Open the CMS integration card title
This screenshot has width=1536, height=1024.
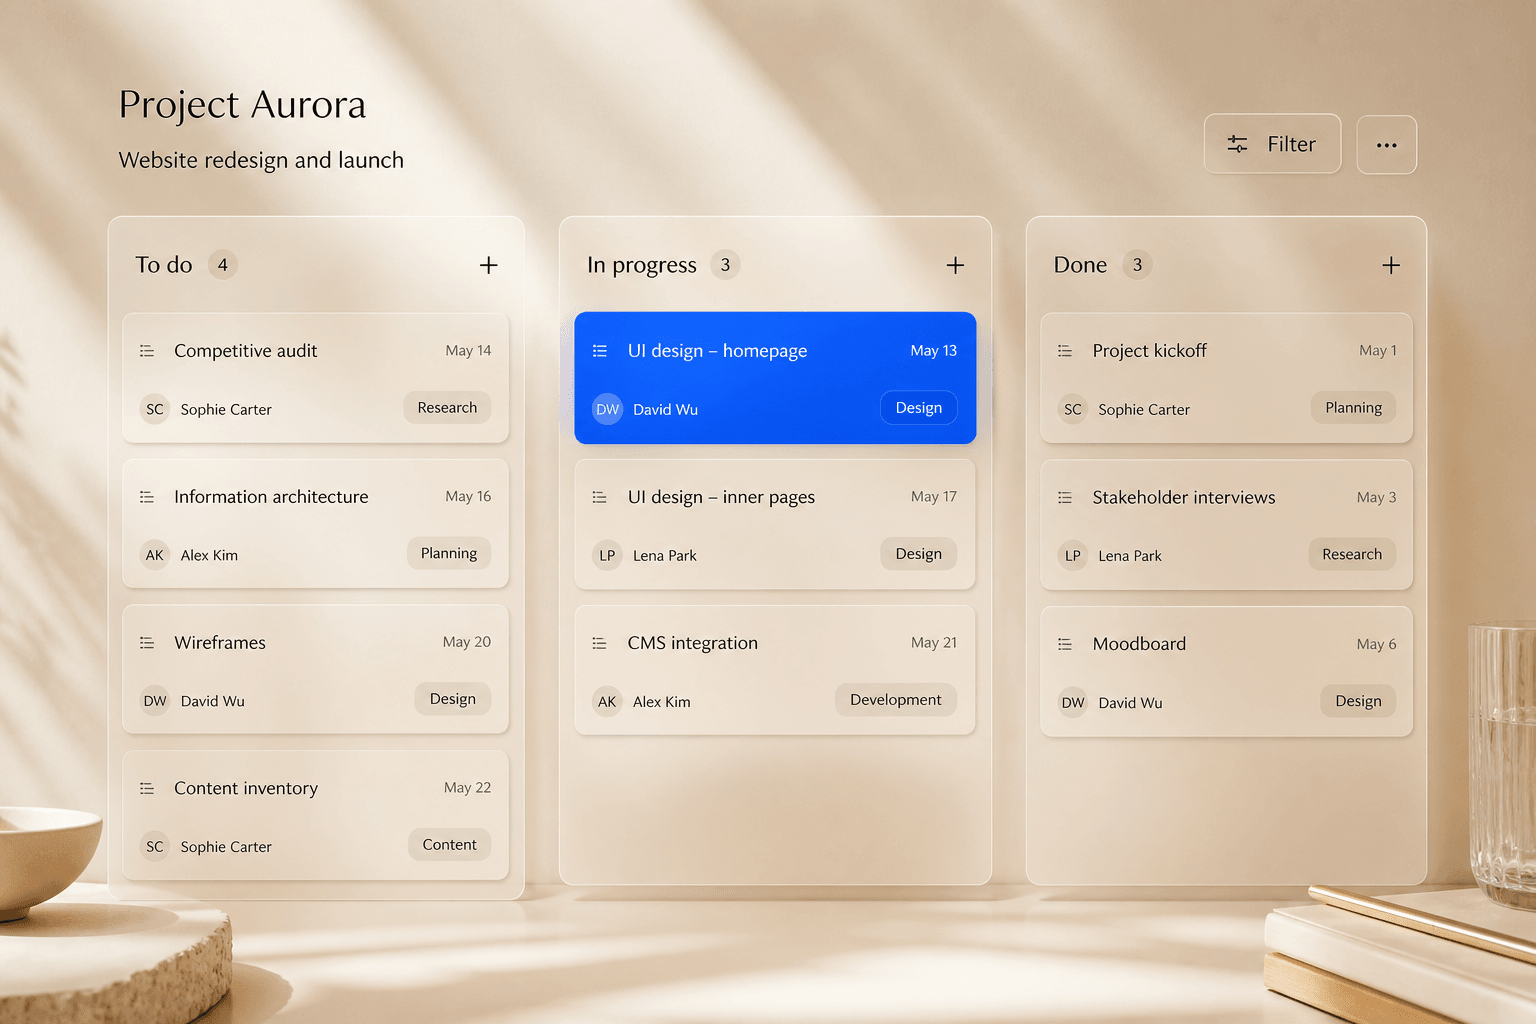click(x=693, y=643)
